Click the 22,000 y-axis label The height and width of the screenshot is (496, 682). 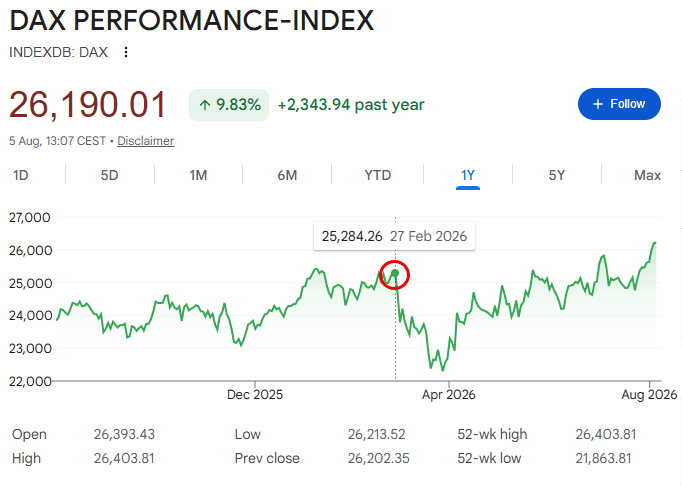click(30, 382)
